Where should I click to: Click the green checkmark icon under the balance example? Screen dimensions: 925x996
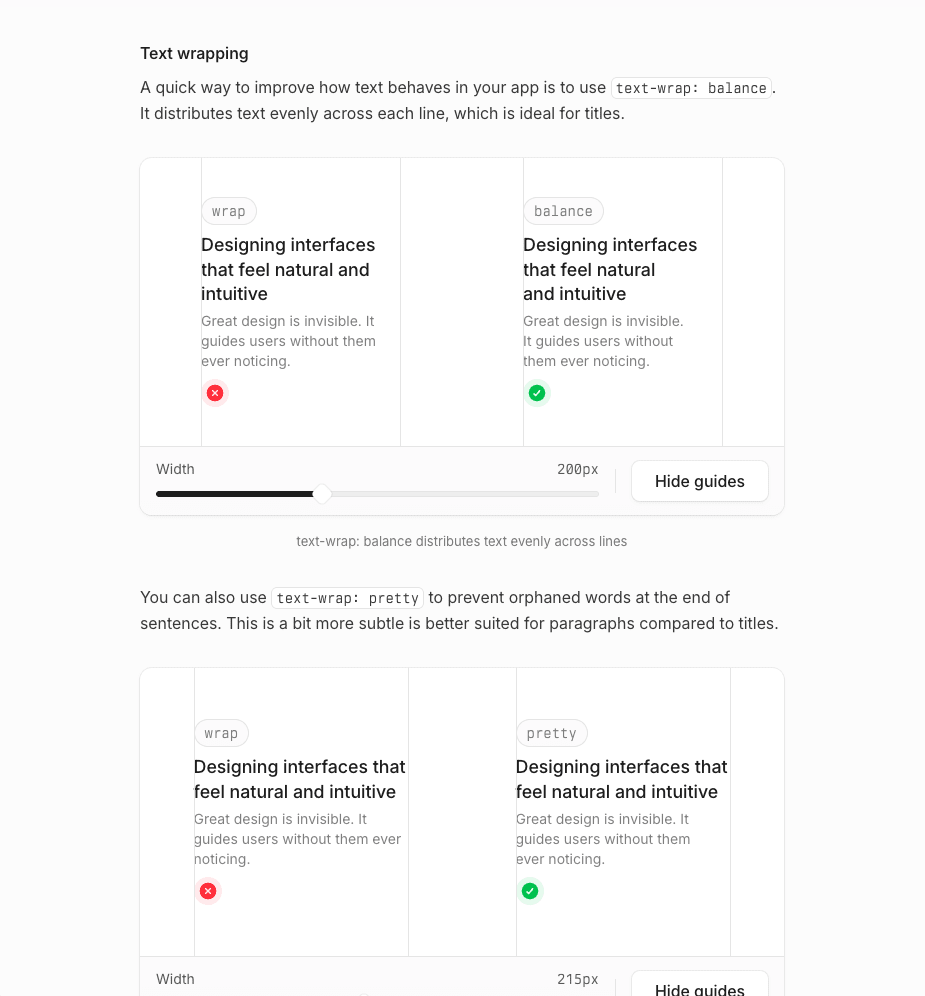[x=537, y=393]
